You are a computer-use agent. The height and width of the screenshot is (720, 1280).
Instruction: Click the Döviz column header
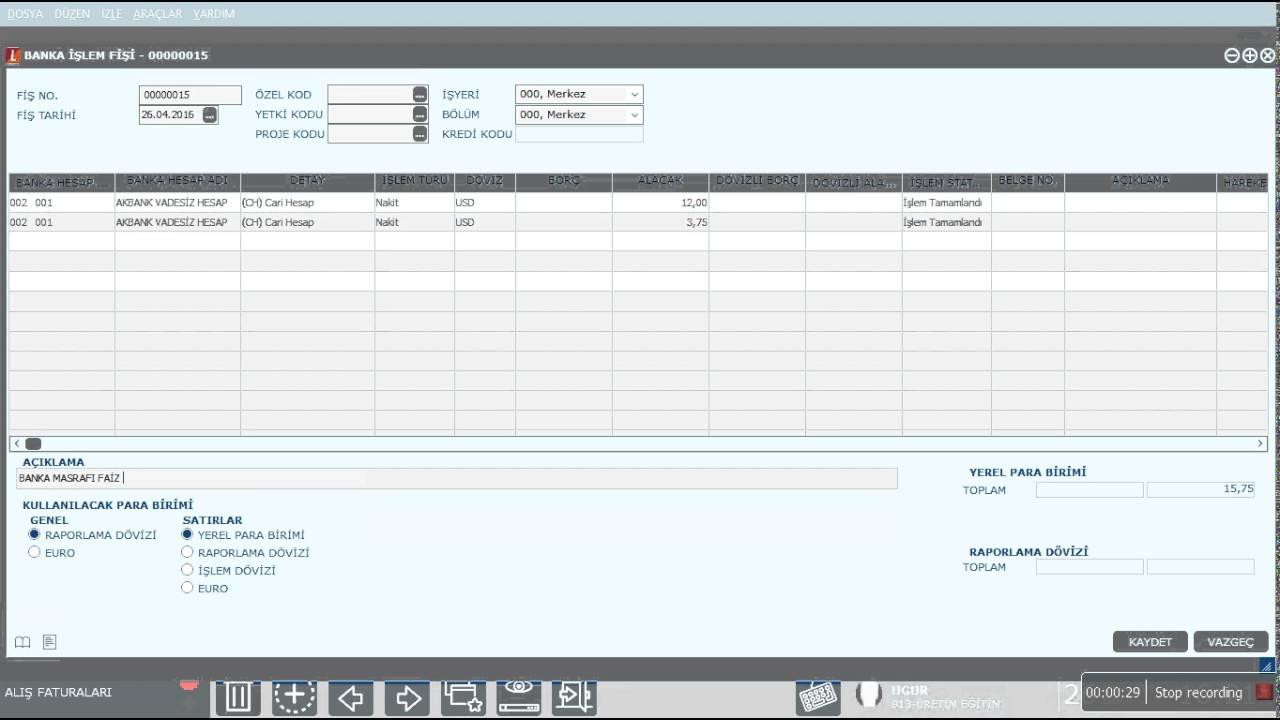click(x=485, y=181)
